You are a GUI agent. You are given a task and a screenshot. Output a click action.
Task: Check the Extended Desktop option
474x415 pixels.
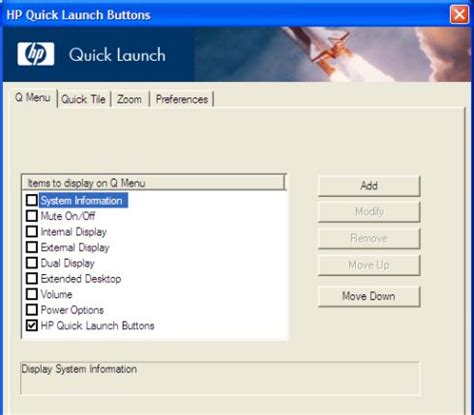tap(32, 278)
